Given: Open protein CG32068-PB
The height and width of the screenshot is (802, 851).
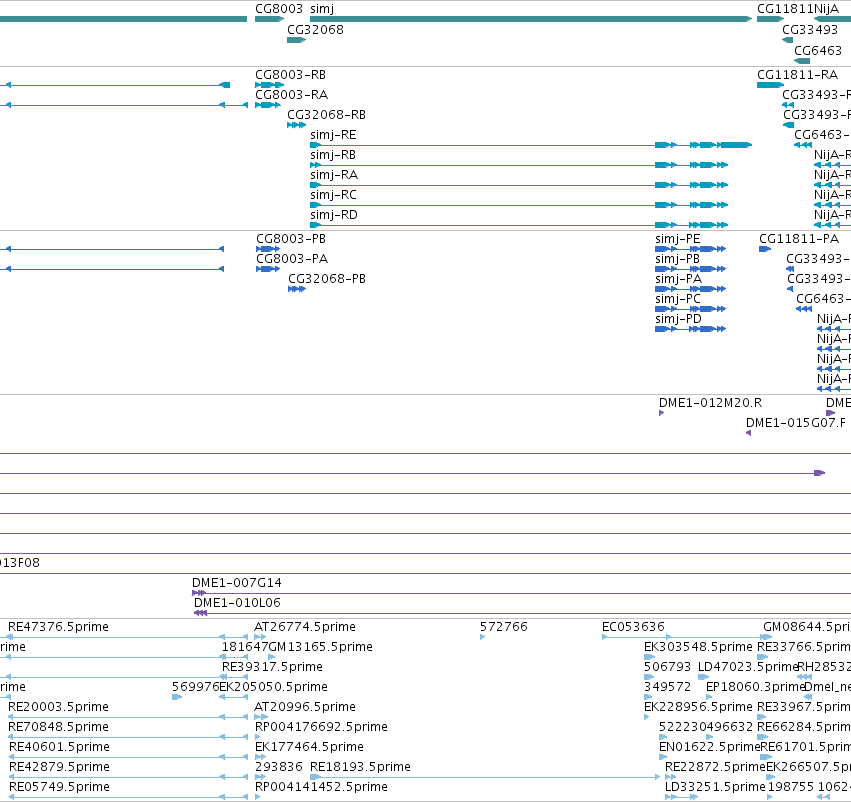Looking at the screenshot, I should click(x=327, y=279).
